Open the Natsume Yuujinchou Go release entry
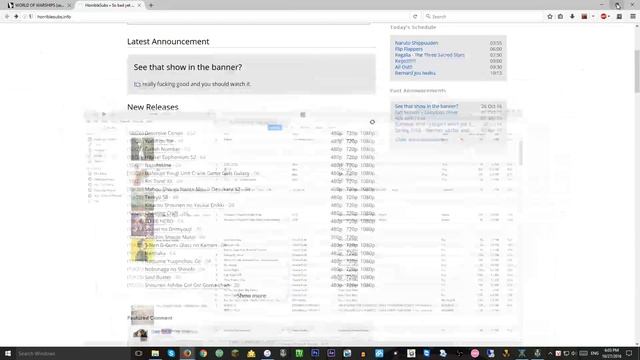The height and width of the screenshot is (360, 640). pos(173,261)
